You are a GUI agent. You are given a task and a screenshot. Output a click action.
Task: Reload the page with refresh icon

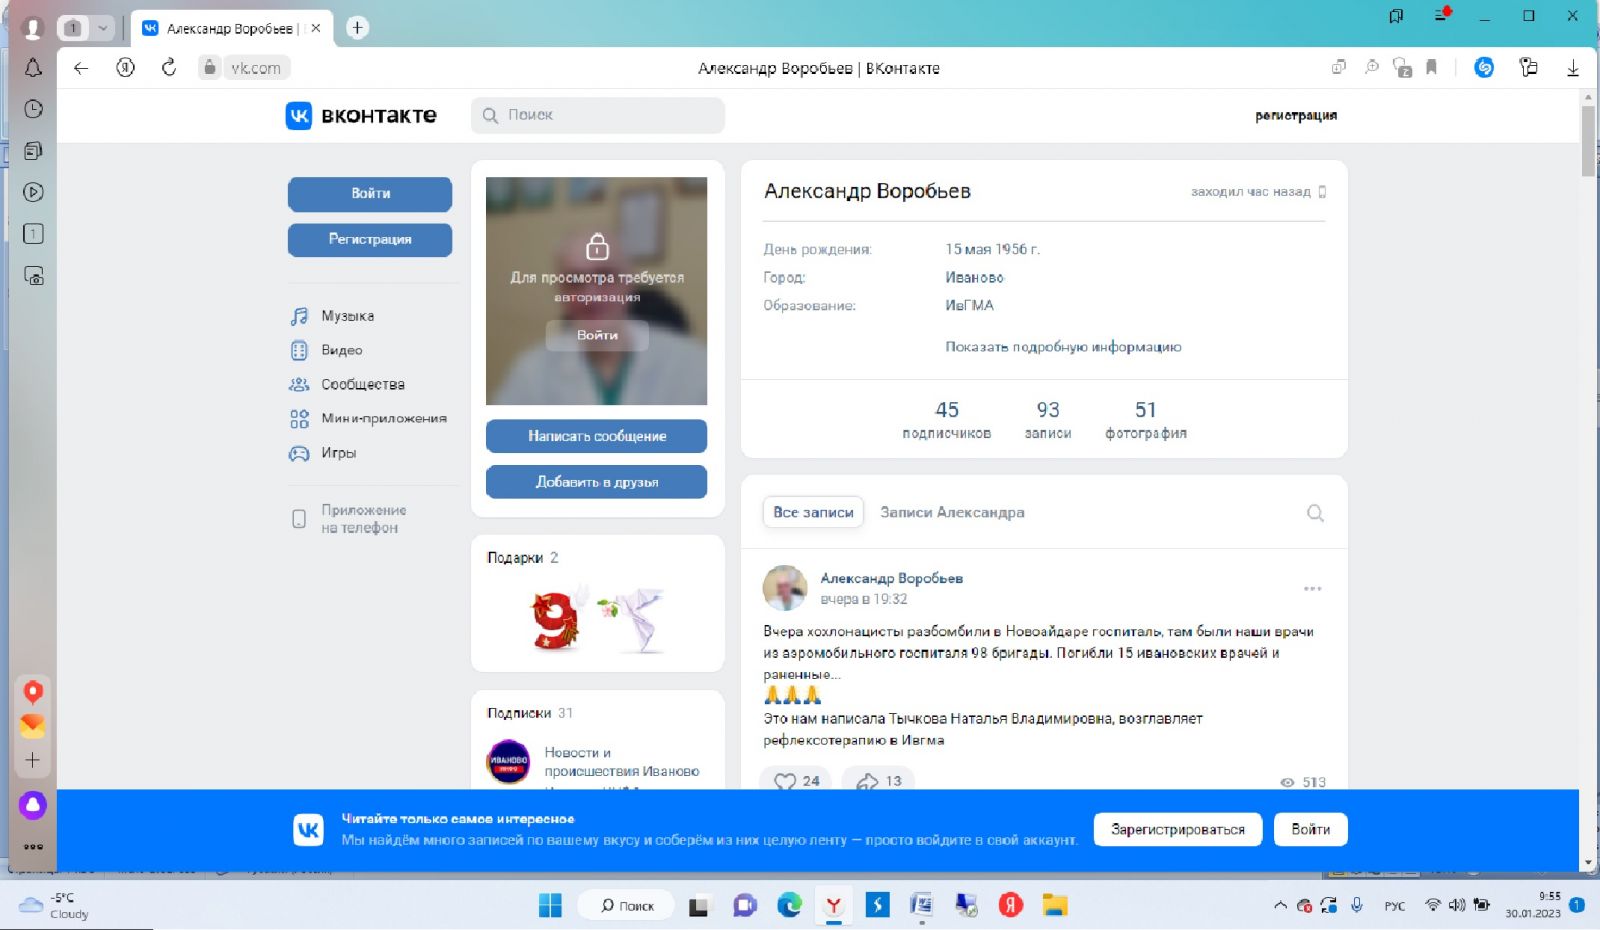pyautogui.click(x=169, y=68)
